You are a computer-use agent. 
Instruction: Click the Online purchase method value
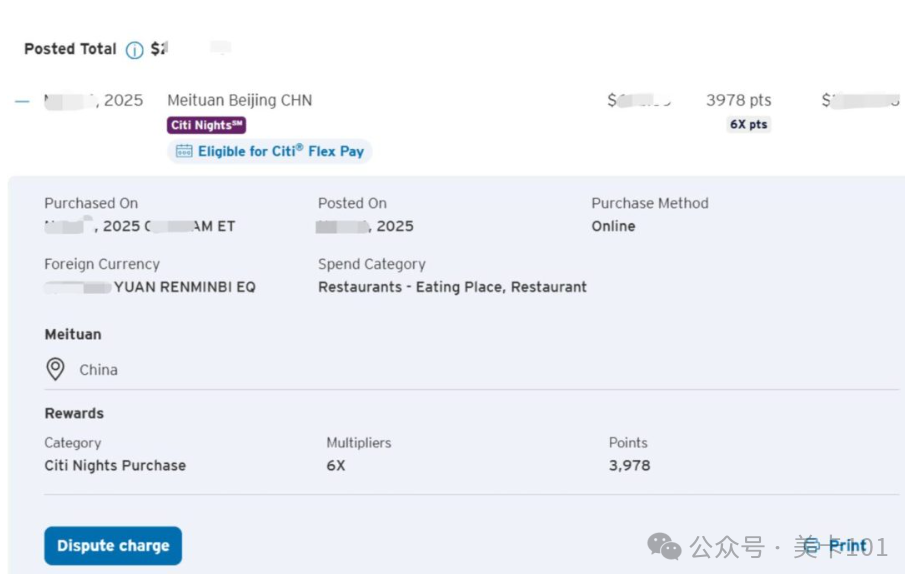(613, 226)
